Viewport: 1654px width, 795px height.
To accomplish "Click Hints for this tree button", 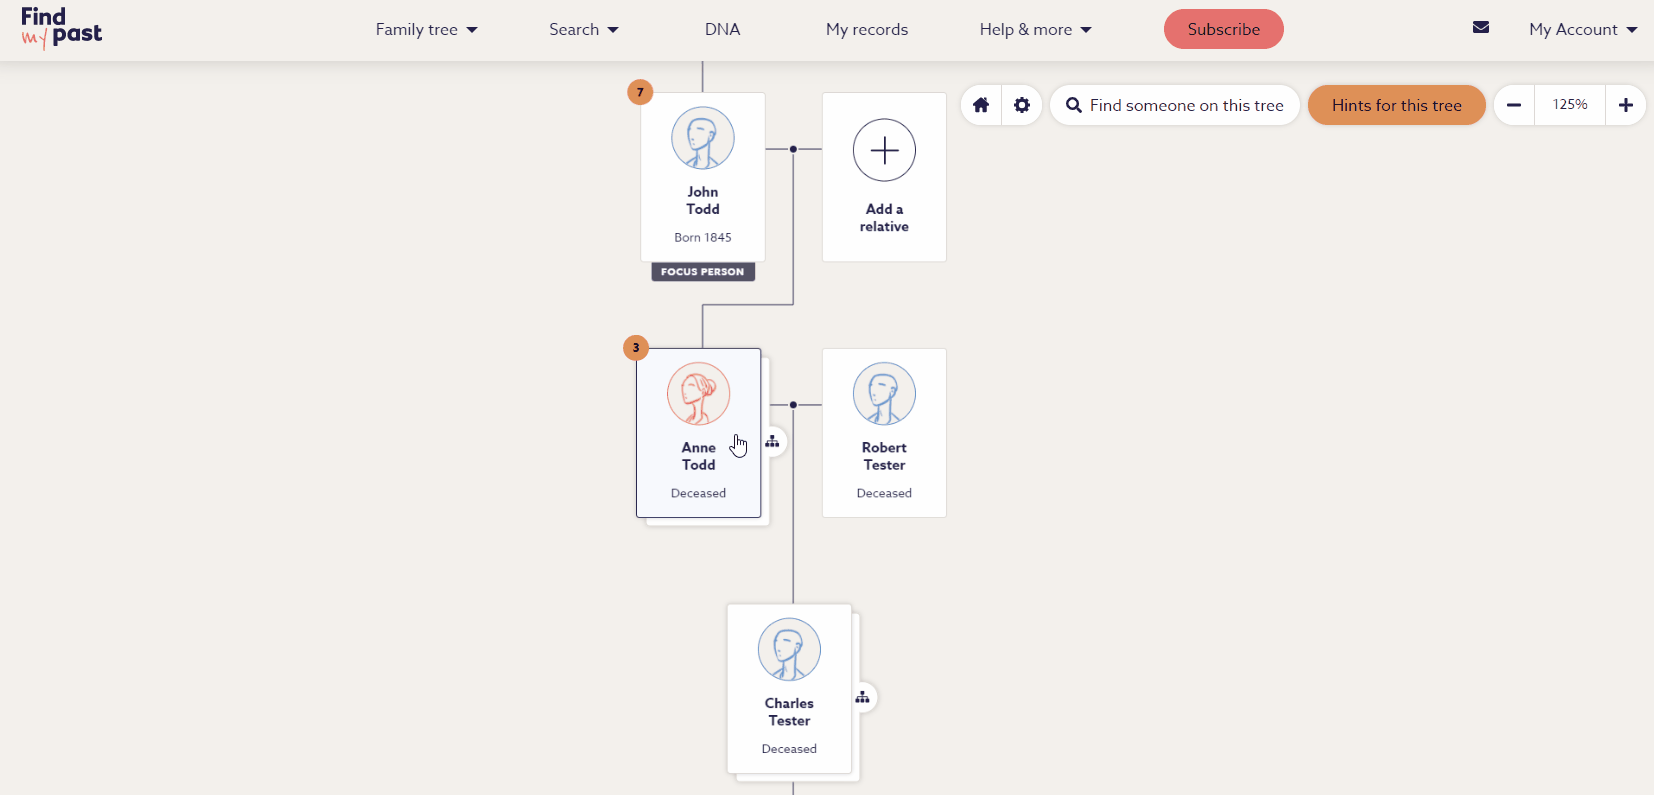I will (x=1396, y=105).
